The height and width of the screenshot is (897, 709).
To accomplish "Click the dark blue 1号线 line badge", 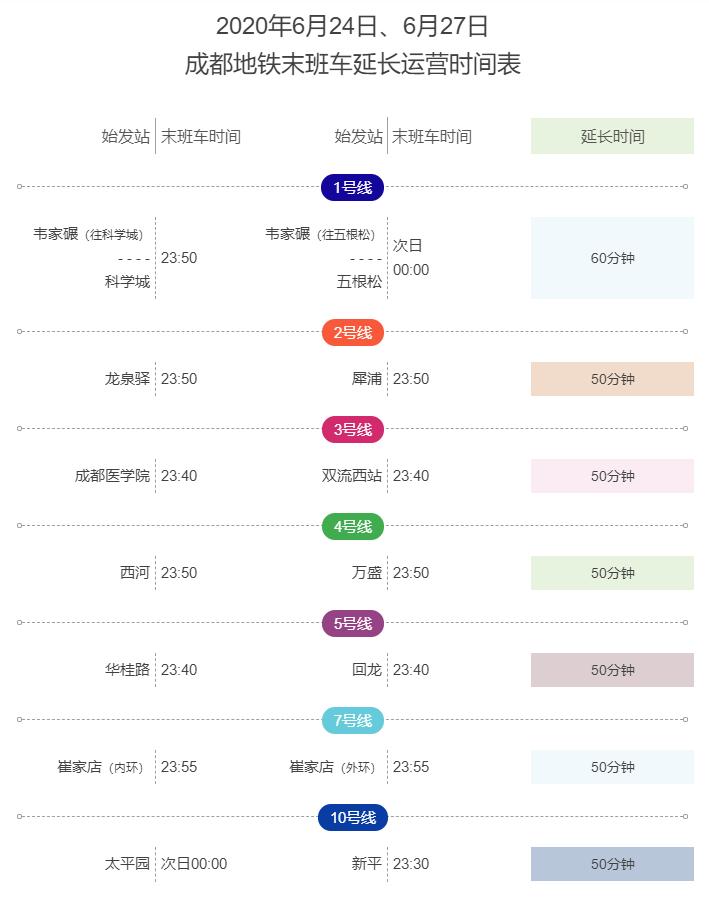I will tap(352, 187).
